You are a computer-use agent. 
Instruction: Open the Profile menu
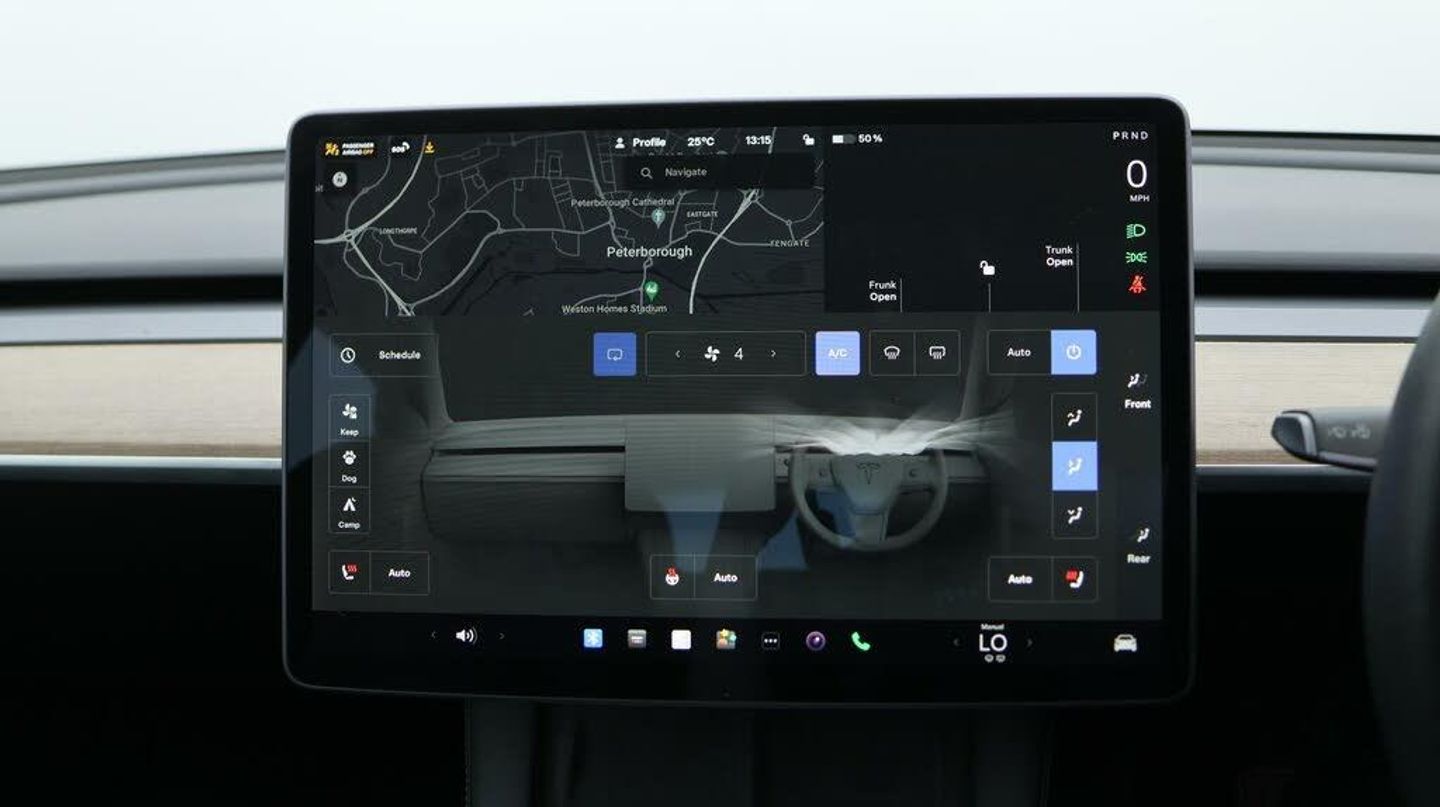tap(640, 142)
